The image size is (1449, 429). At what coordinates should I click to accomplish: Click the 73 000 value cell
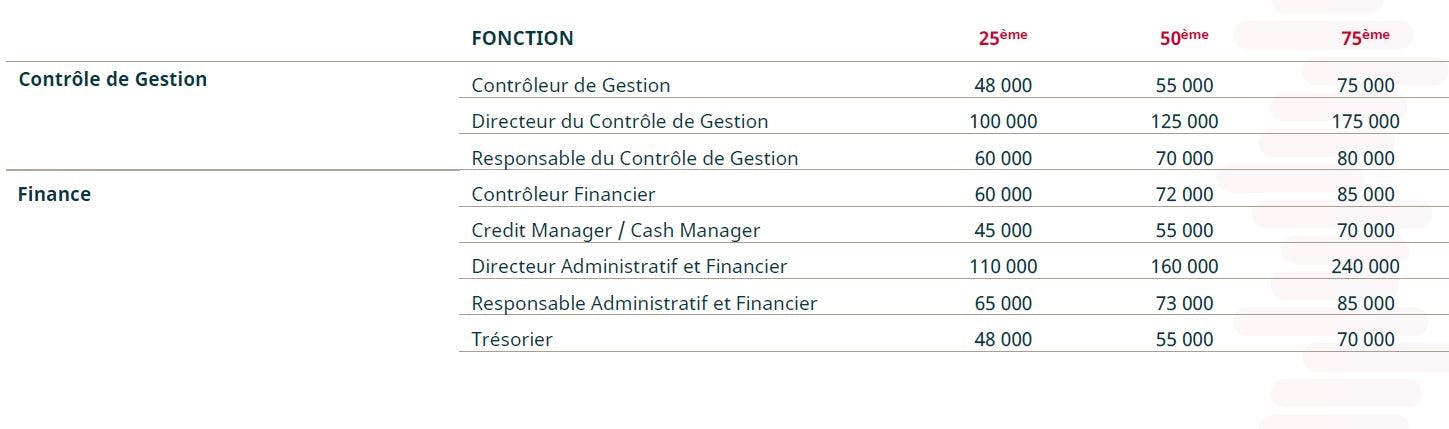pos(1184,303)
